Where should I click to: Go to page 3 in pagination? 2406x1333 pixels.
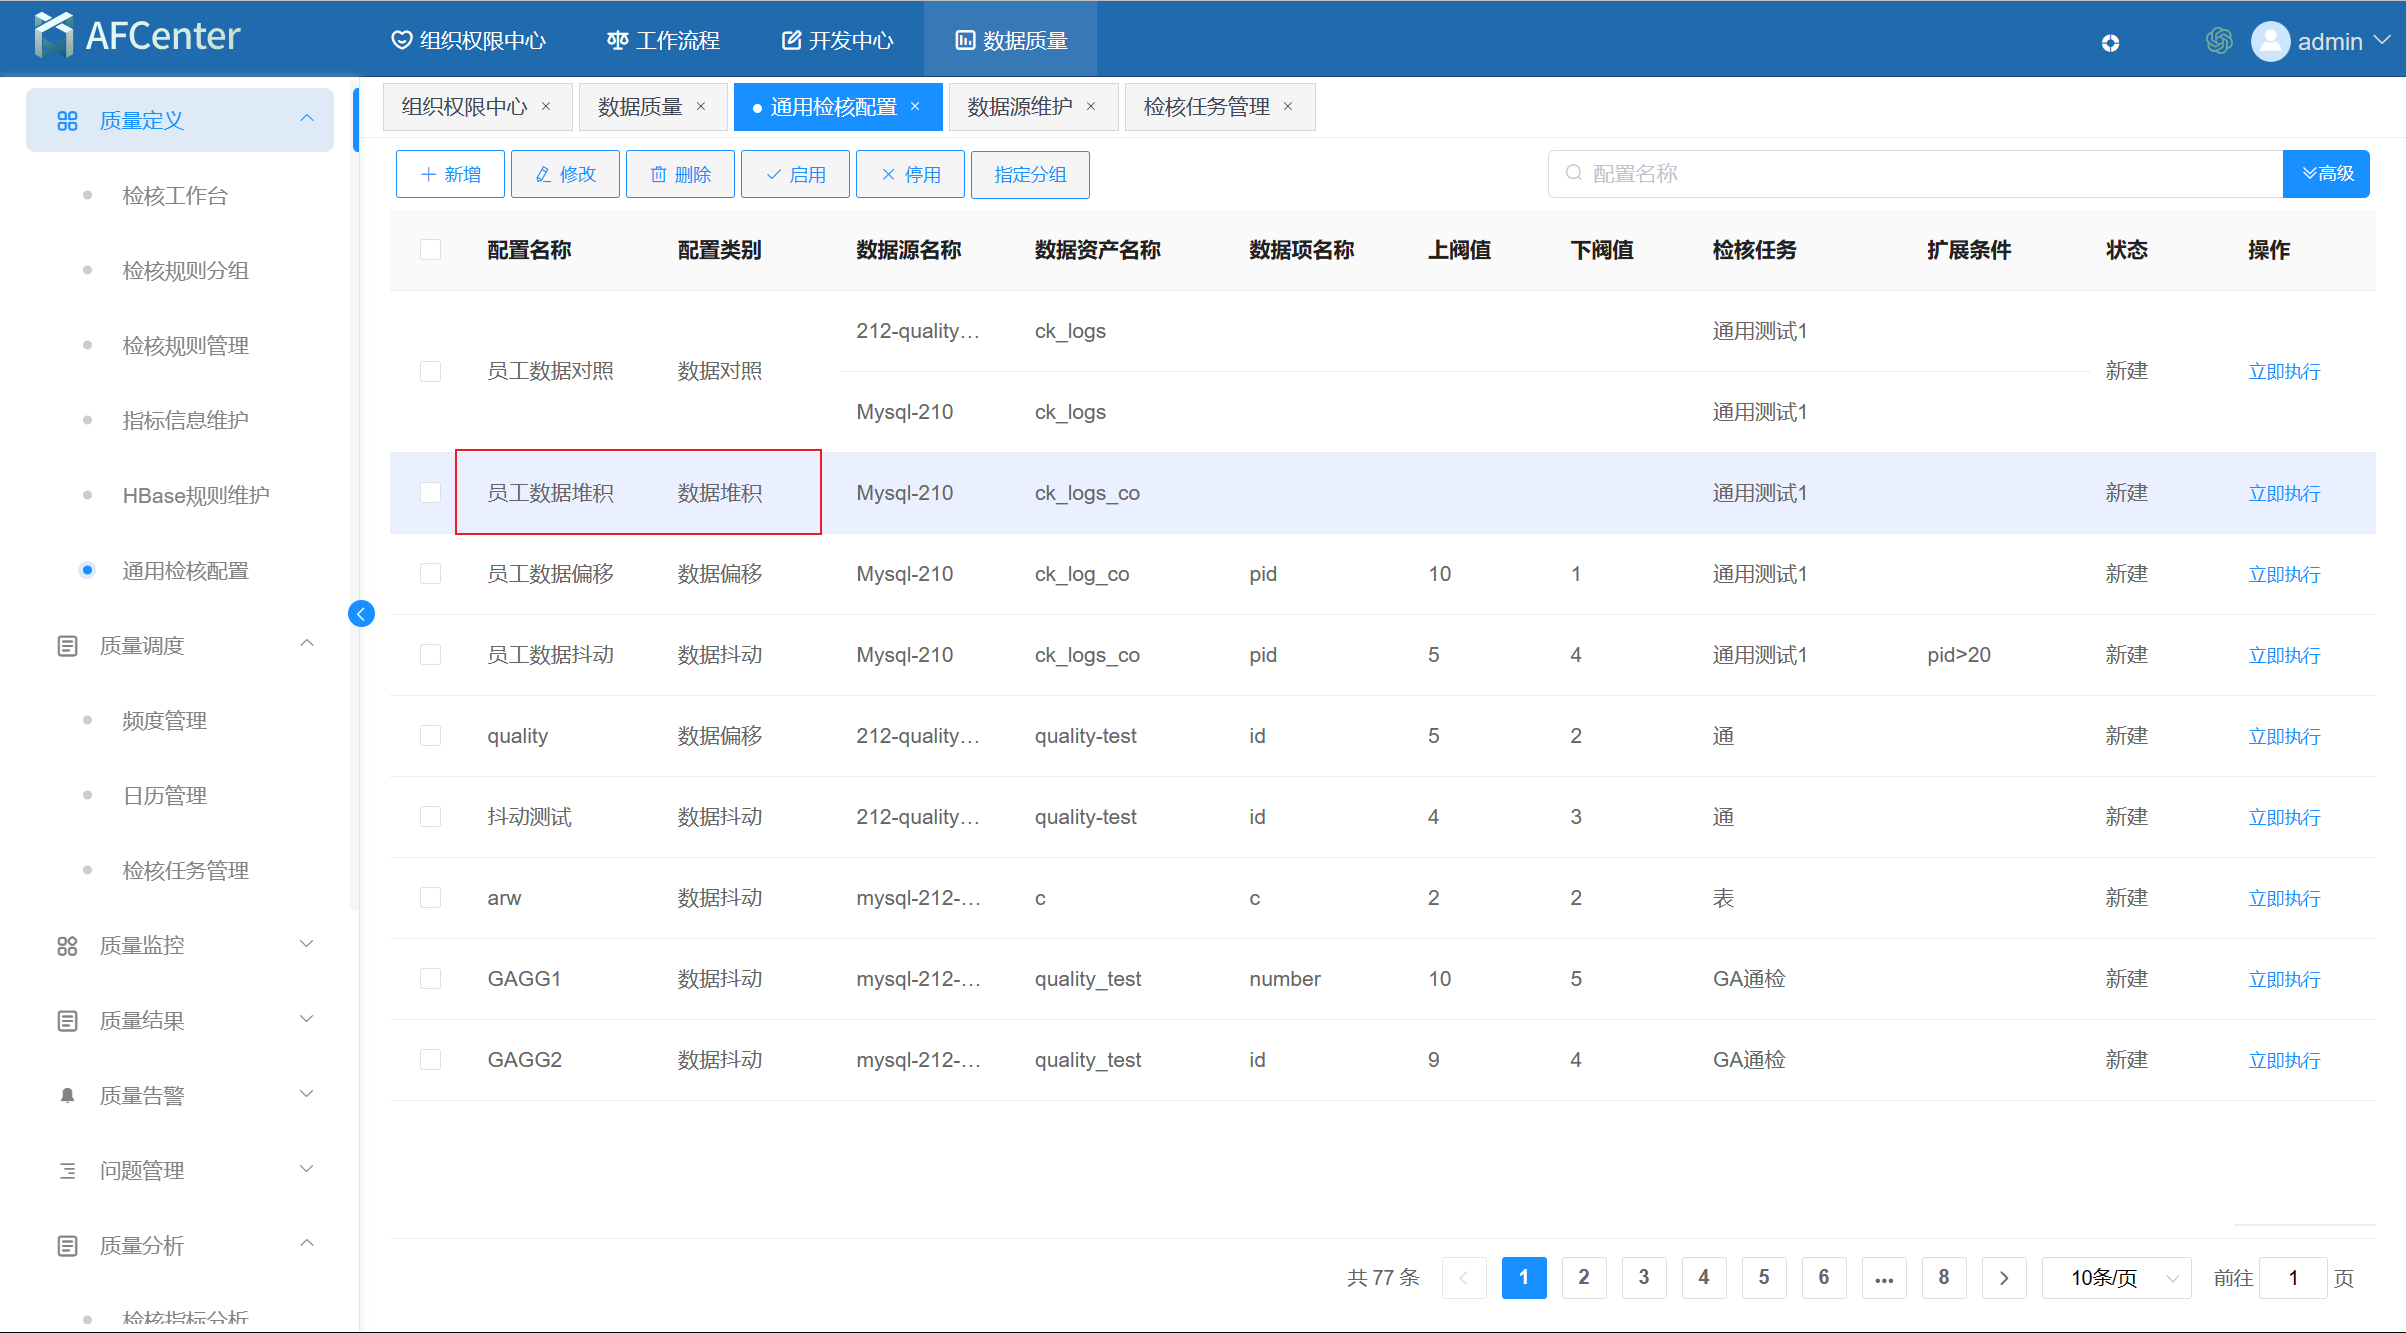tap(1644, 1278)
